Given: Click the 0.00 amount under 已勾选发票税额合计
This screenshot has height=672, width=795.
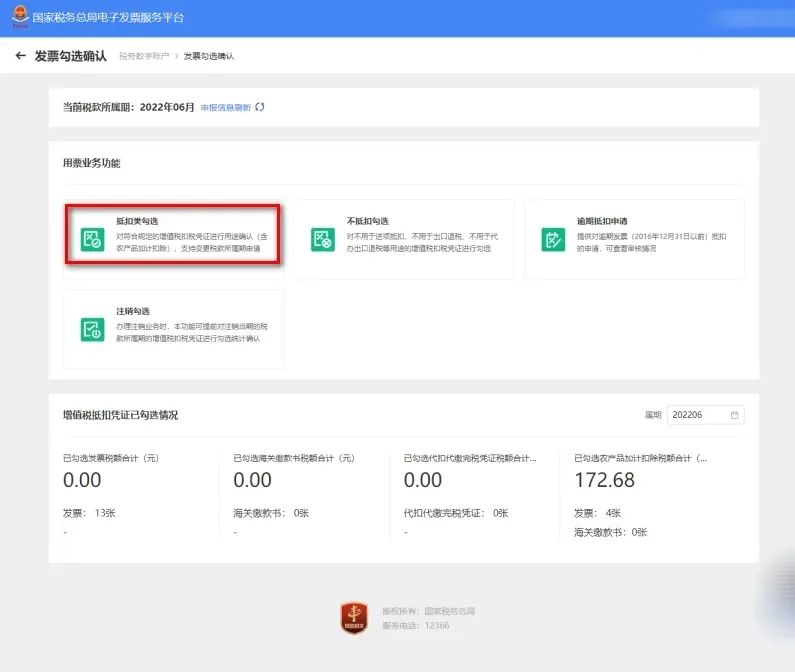Looking at the screenshot, I should pyautogui.click(x=82, y=480).
